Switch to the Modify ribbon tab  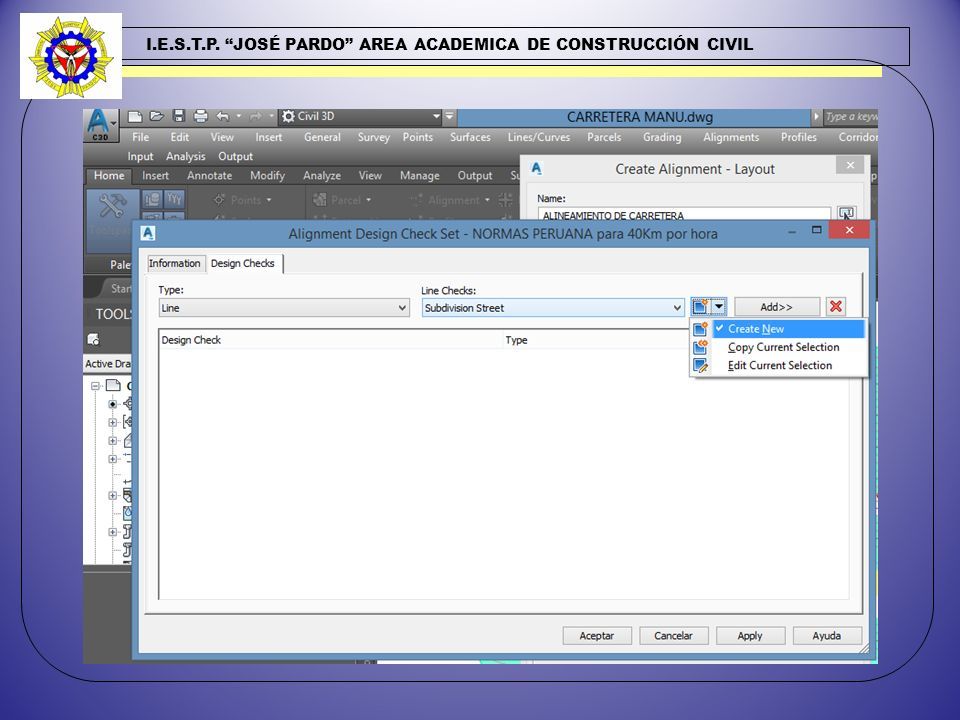(x=268, y=175)
